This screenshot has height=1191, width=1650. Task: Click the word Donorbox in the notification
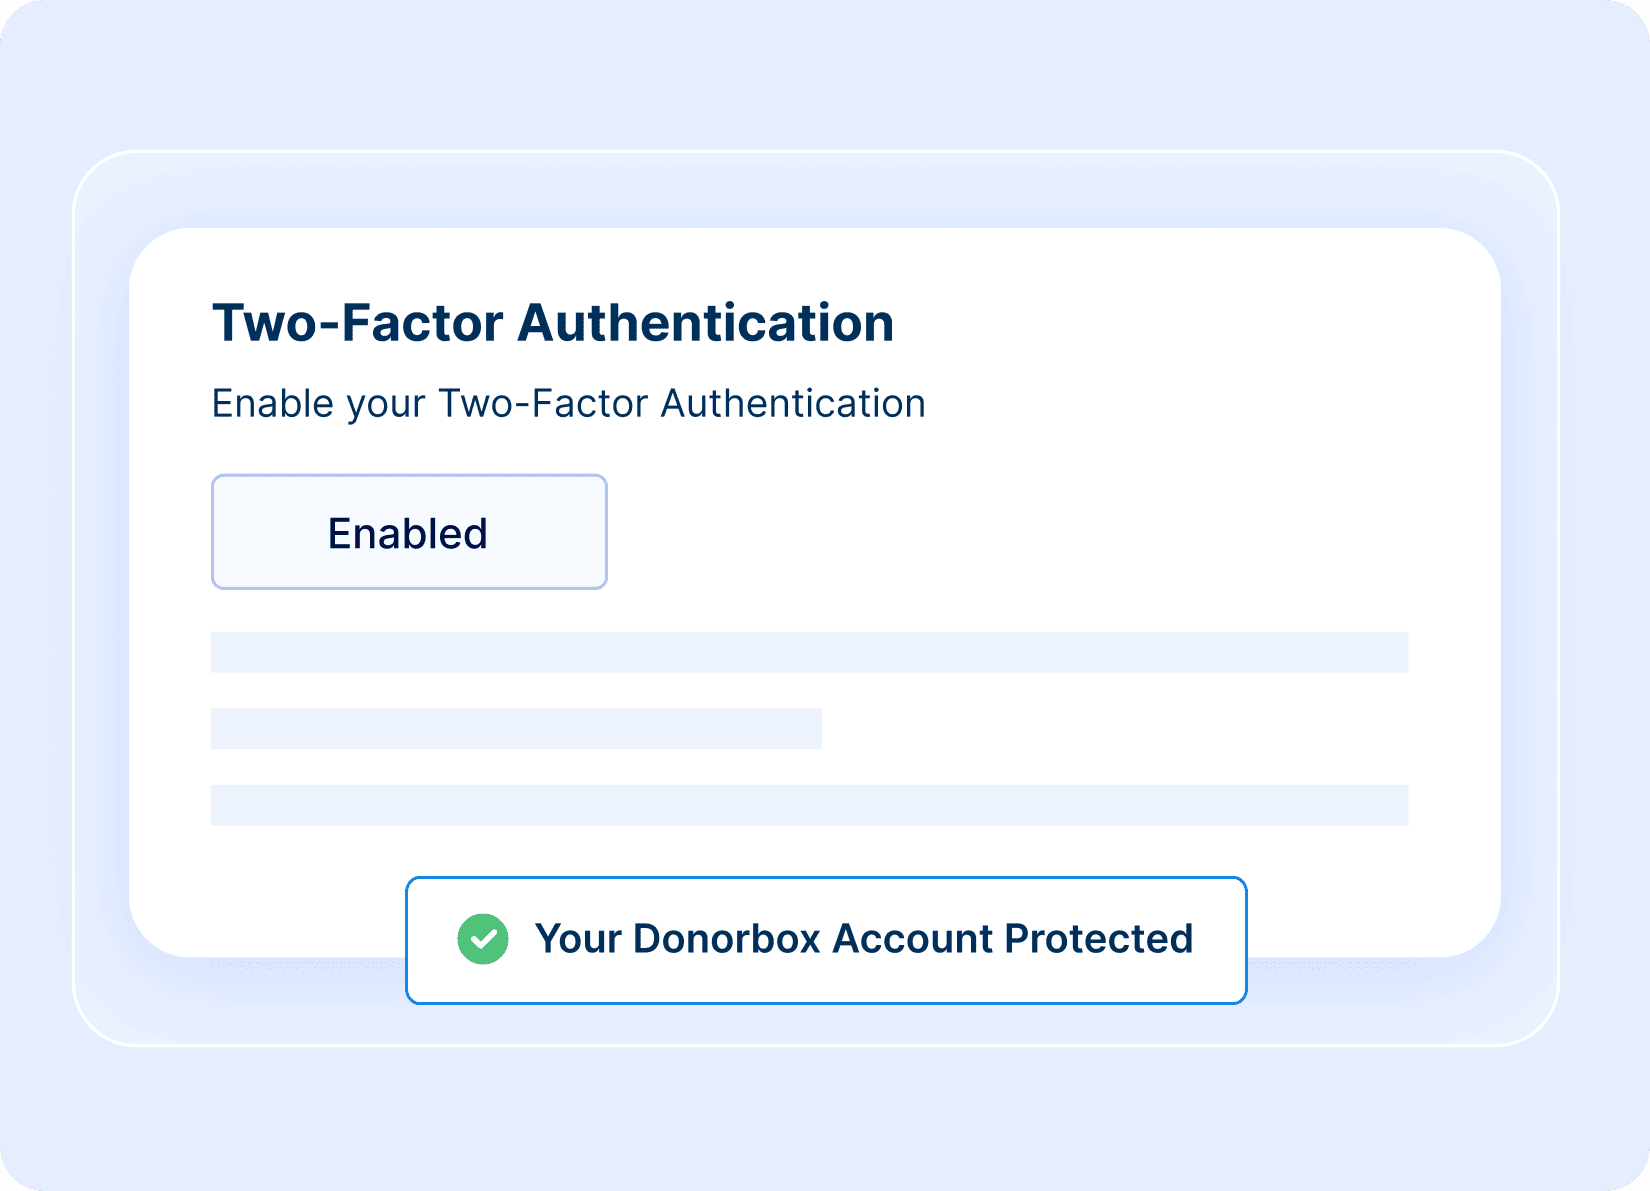pos(726,939)
